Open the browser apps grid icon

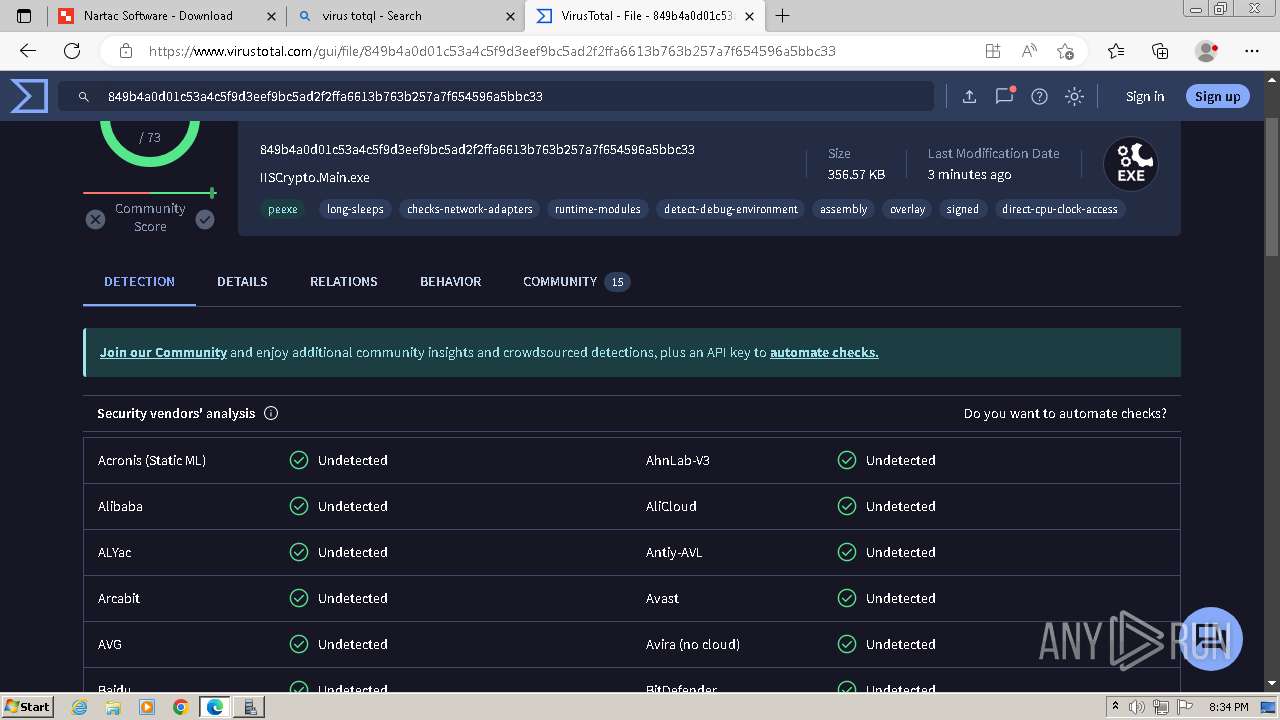(x=992, y=51)
